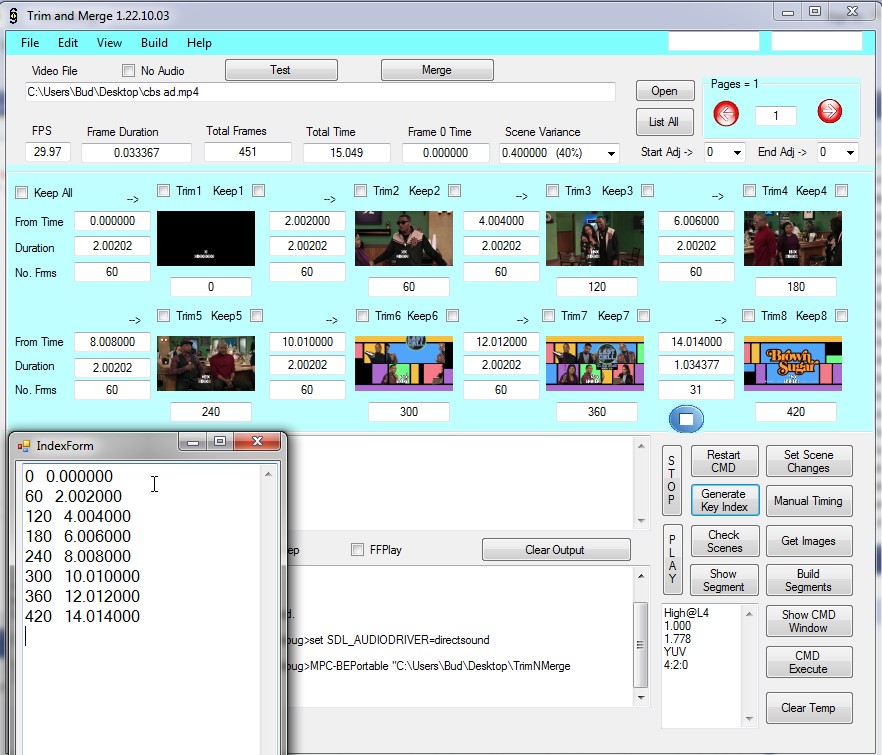Select segment 7 thumbnail at frame 360
The height and width of the screenshot is (755, 882).
pyautogui.click(x=595, y=363)
